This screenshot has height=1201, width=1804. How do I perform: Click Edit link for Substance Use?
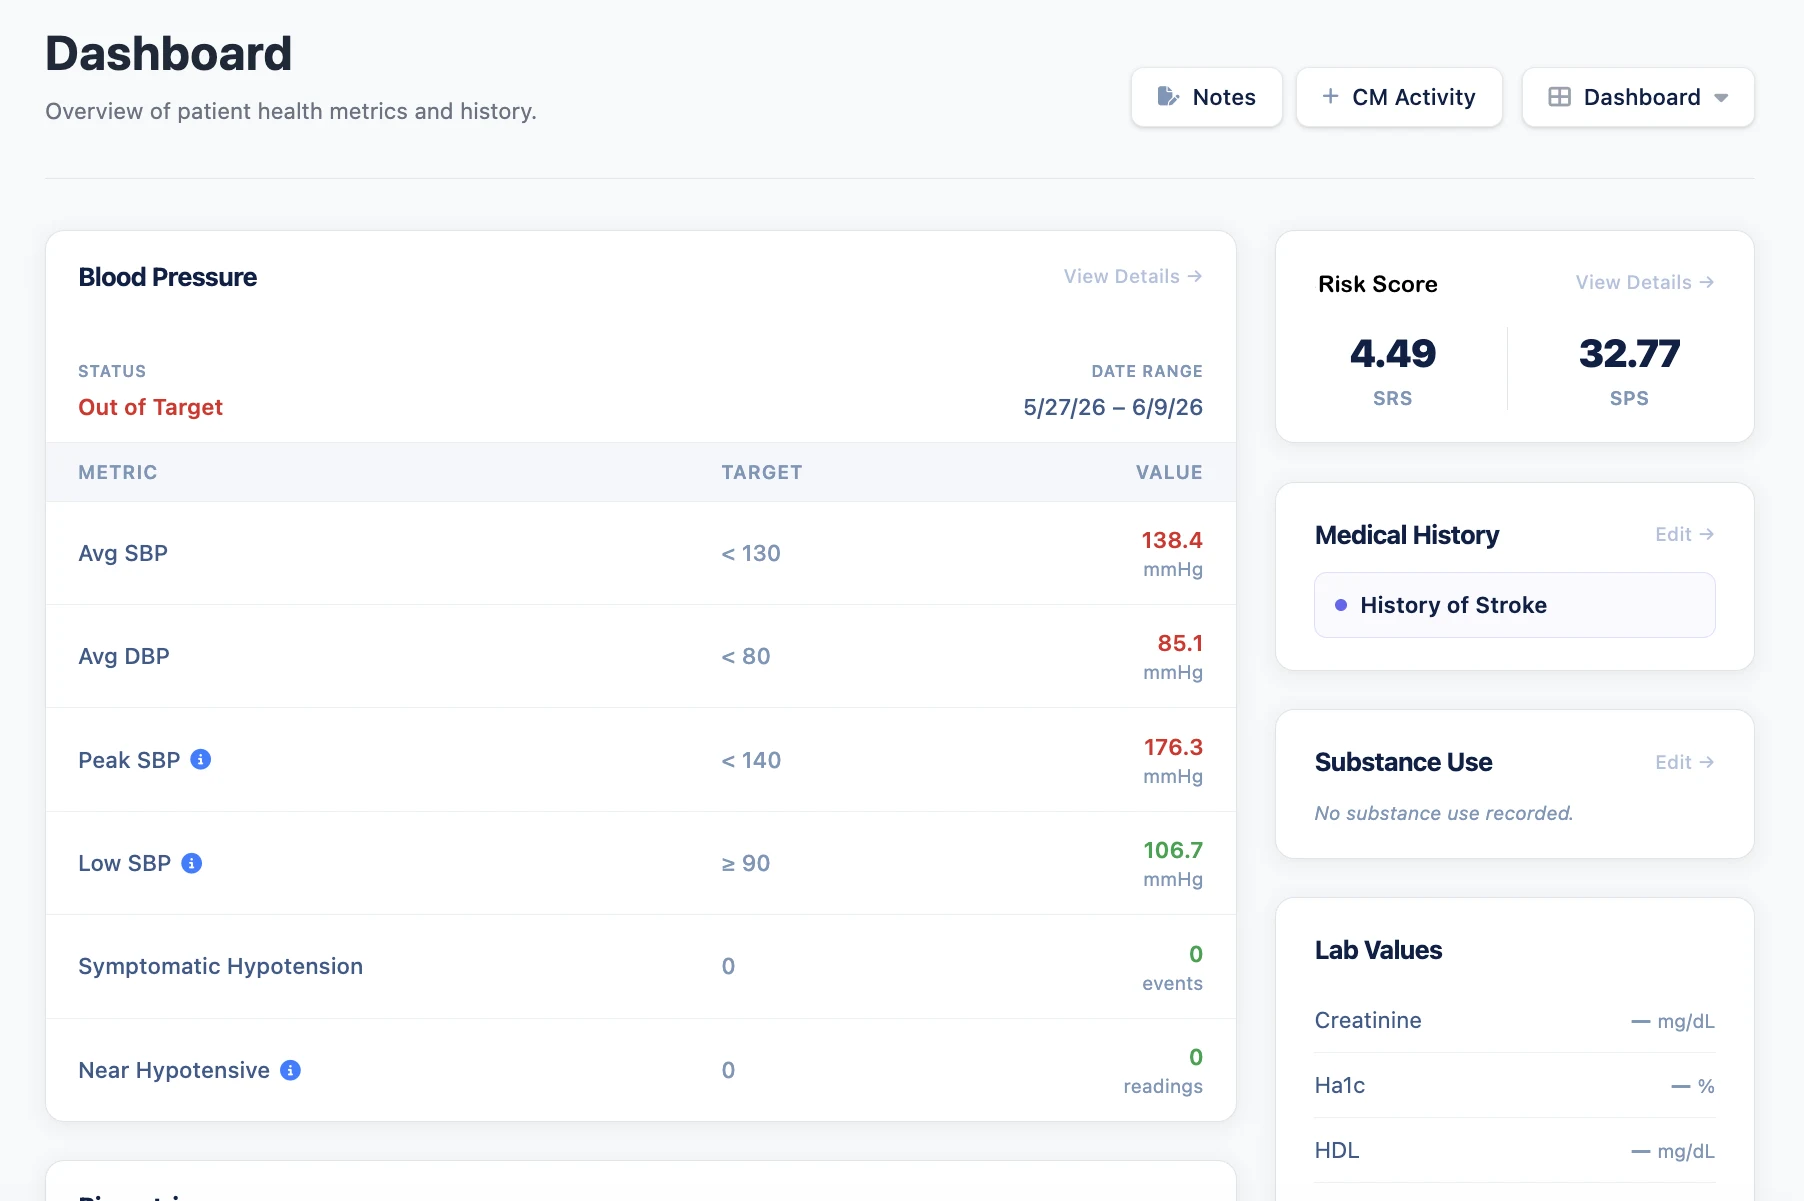tap(1684, 762)
